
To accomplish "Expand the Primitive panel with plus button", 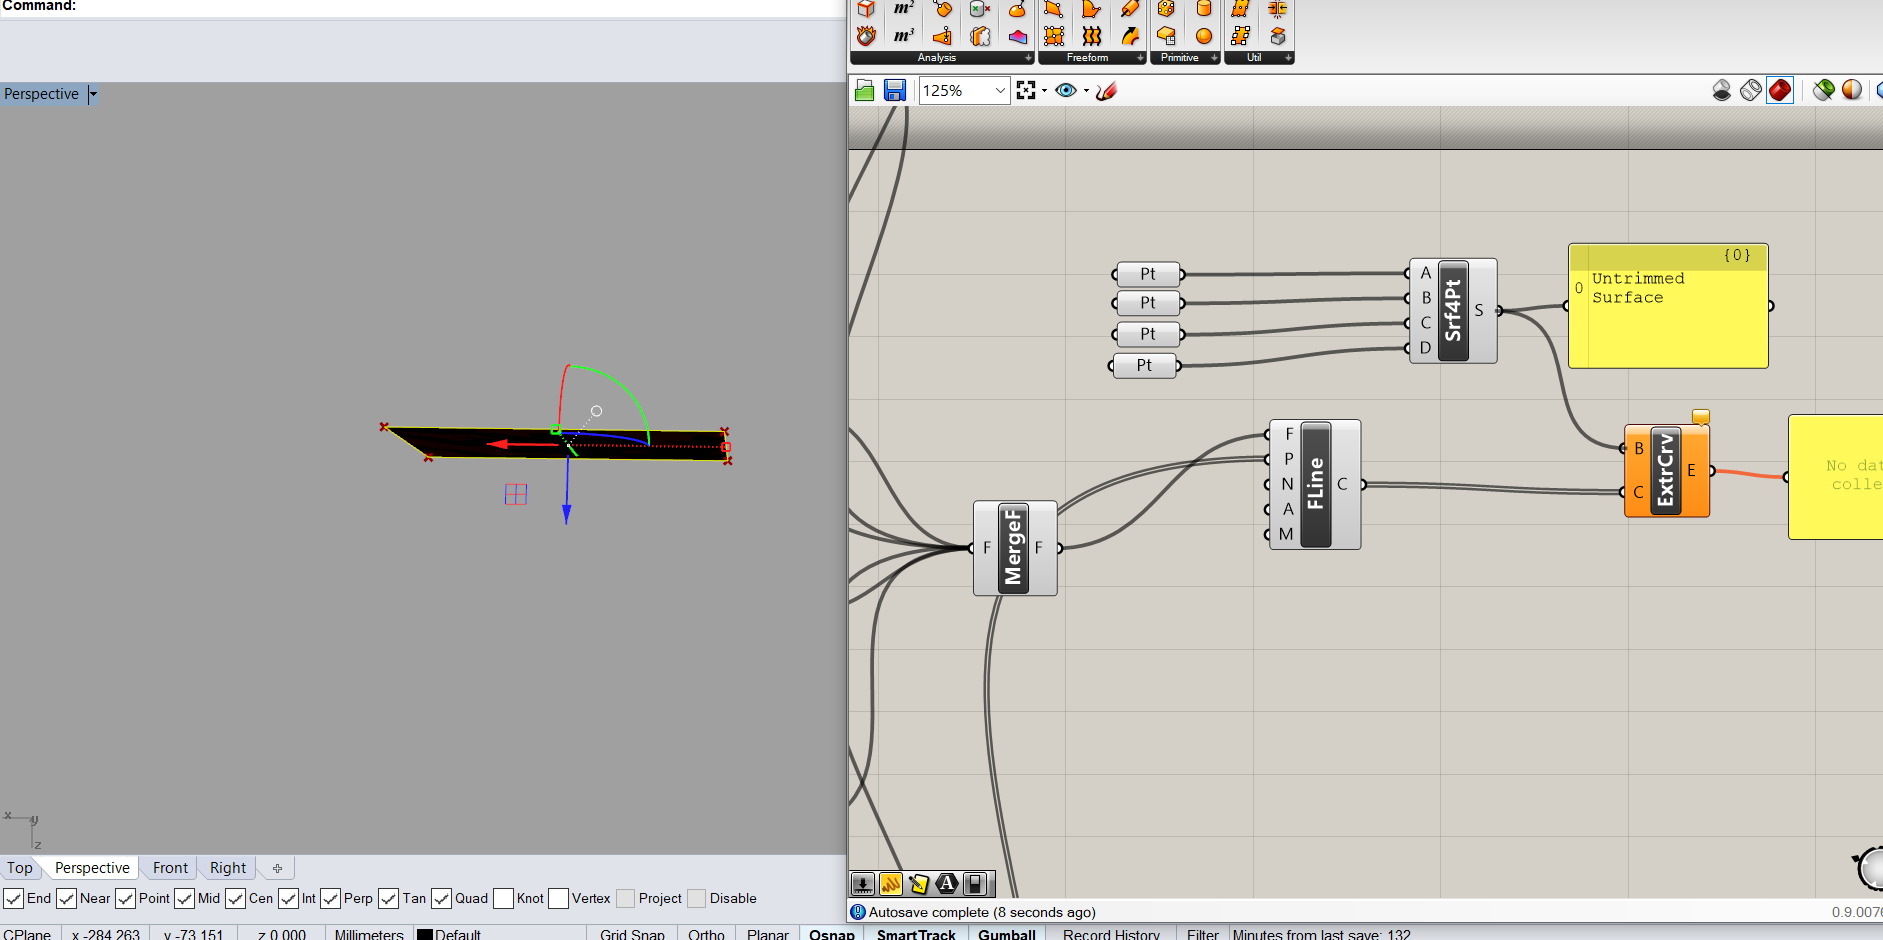I will tap(1214, 58).
